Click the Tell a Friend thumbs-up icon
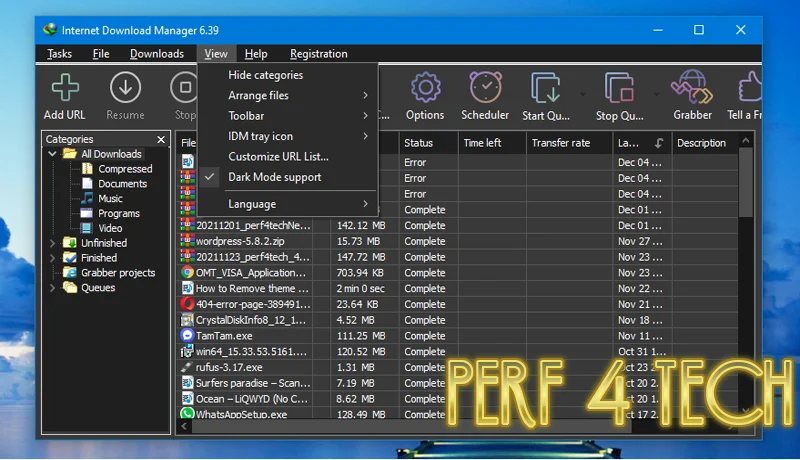Image resolution: width=800 pixels, height=460 pixels. point(749,87)
